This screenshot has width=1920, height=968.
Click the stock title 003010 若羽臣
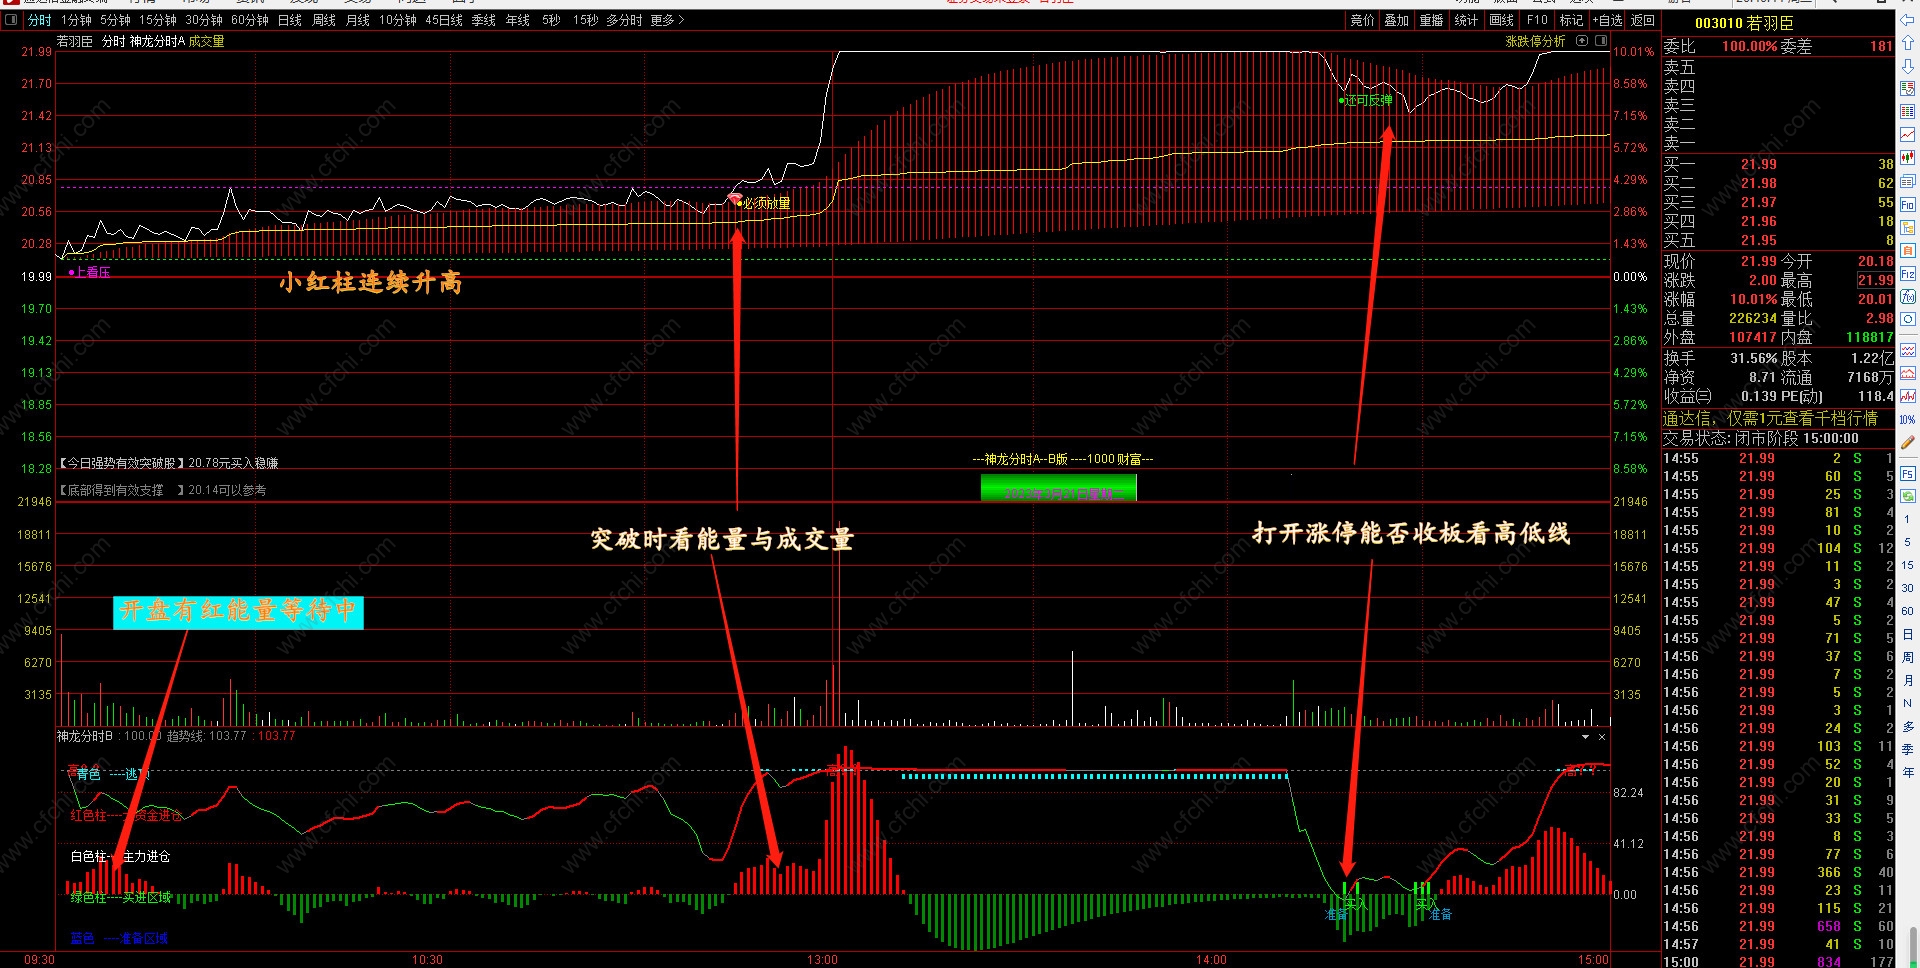(x=1744, y=23)
